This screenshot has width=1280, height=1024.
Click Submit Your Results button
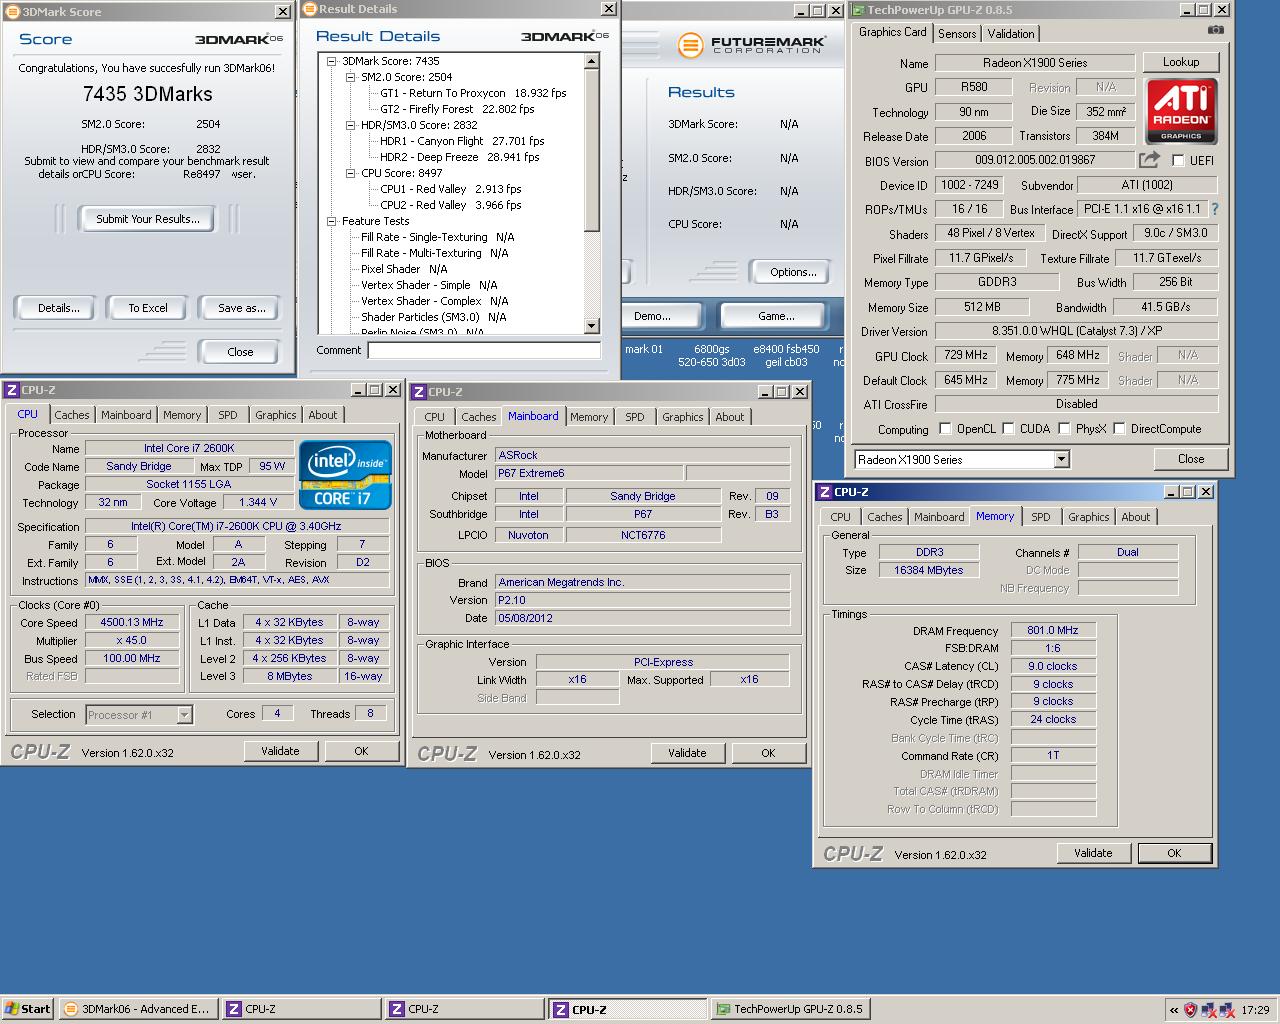click(x=148, y=219)
